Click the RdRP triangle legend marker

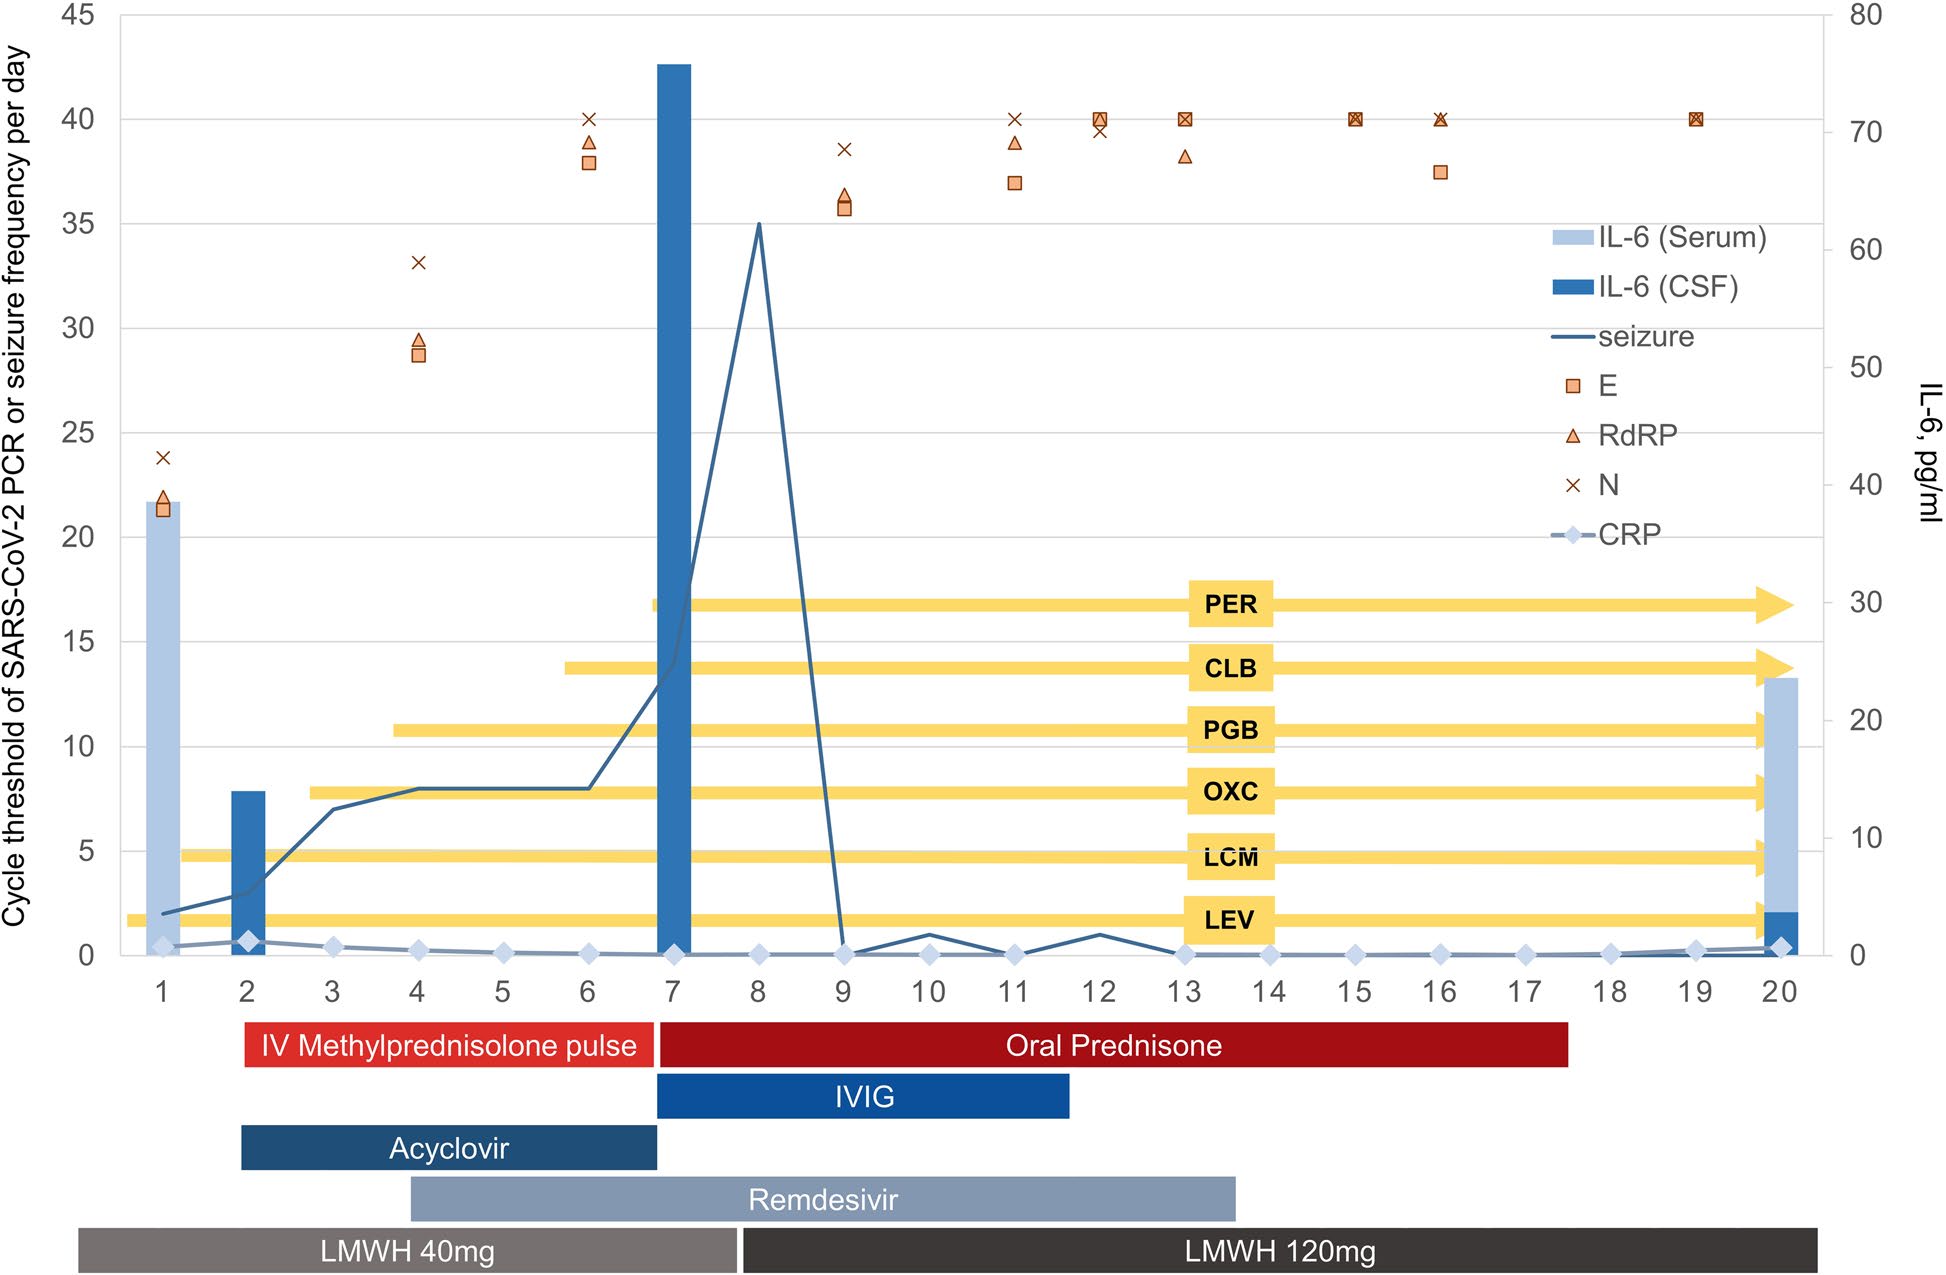tap(1573, 436)
